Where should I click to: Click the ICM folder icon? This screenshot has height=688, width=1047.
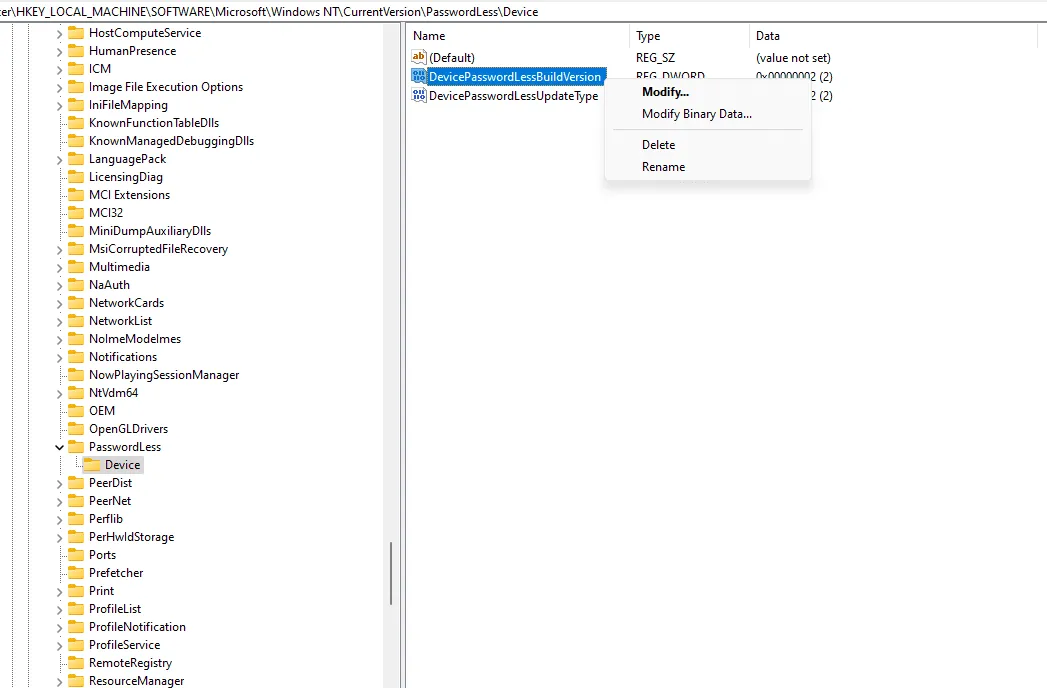click(x=77, y=69)
